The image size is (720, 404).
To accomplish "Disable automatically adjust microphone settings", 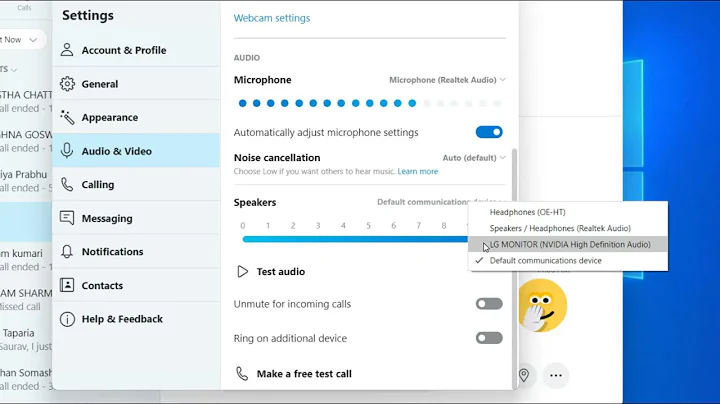I will [489, 132].
